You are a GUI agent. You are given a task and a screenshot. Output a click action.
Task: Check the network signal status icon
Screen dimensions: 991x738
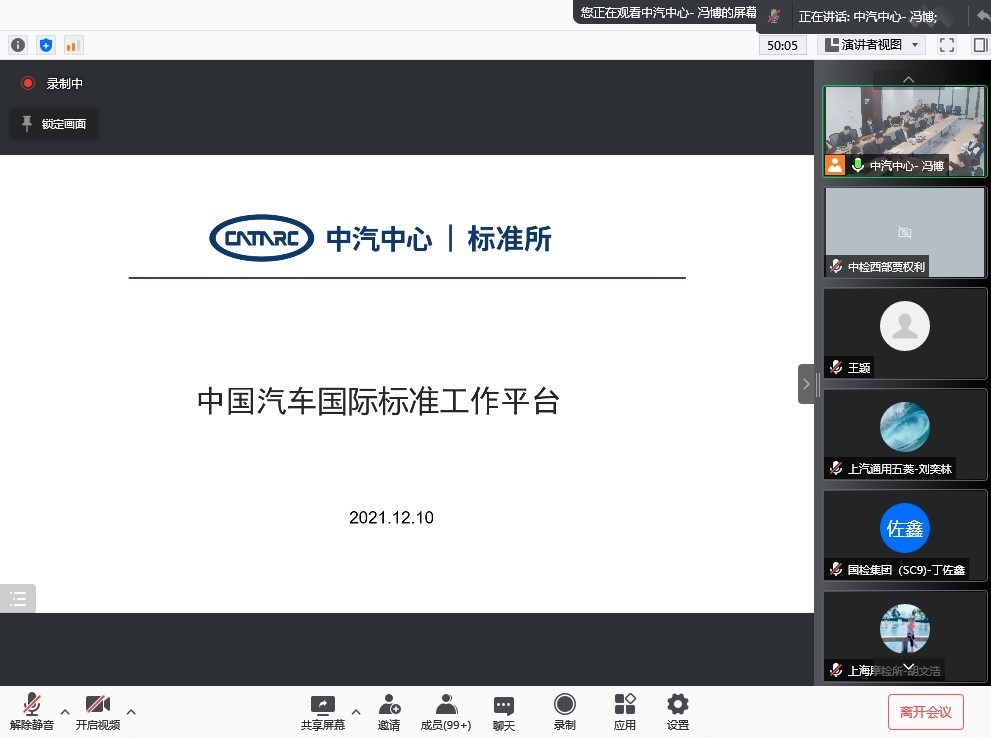pos(73,45)
